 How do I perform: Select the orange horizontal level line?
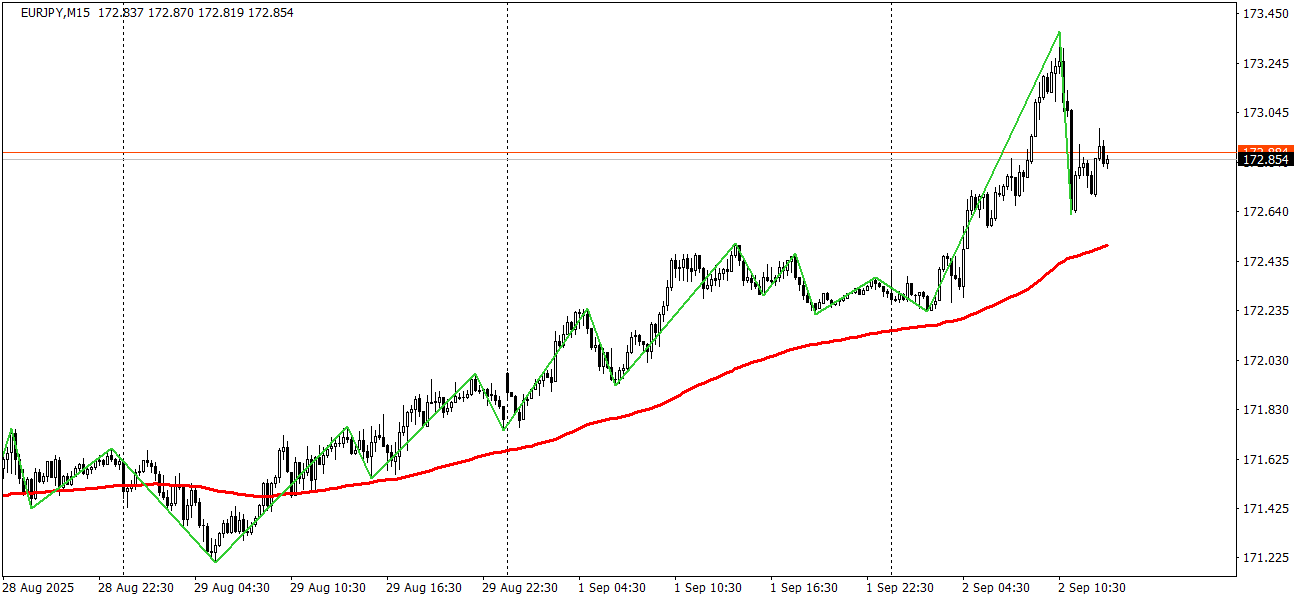(x=620, y=152)
